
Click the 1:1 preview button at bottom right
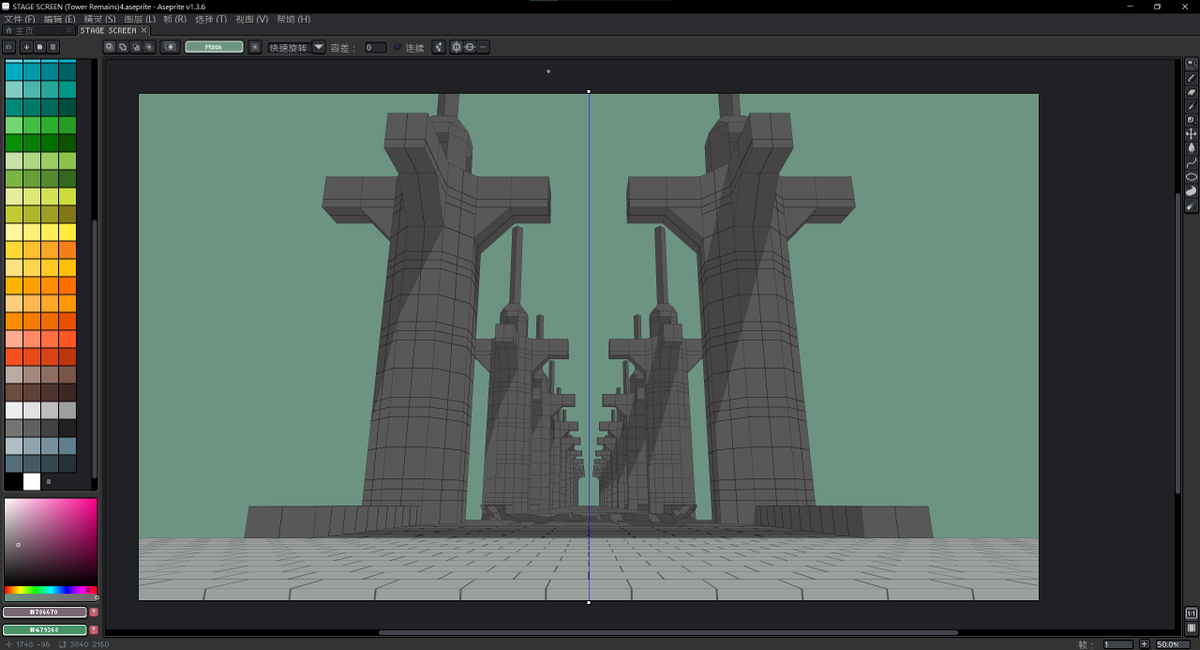(1191, 612)
